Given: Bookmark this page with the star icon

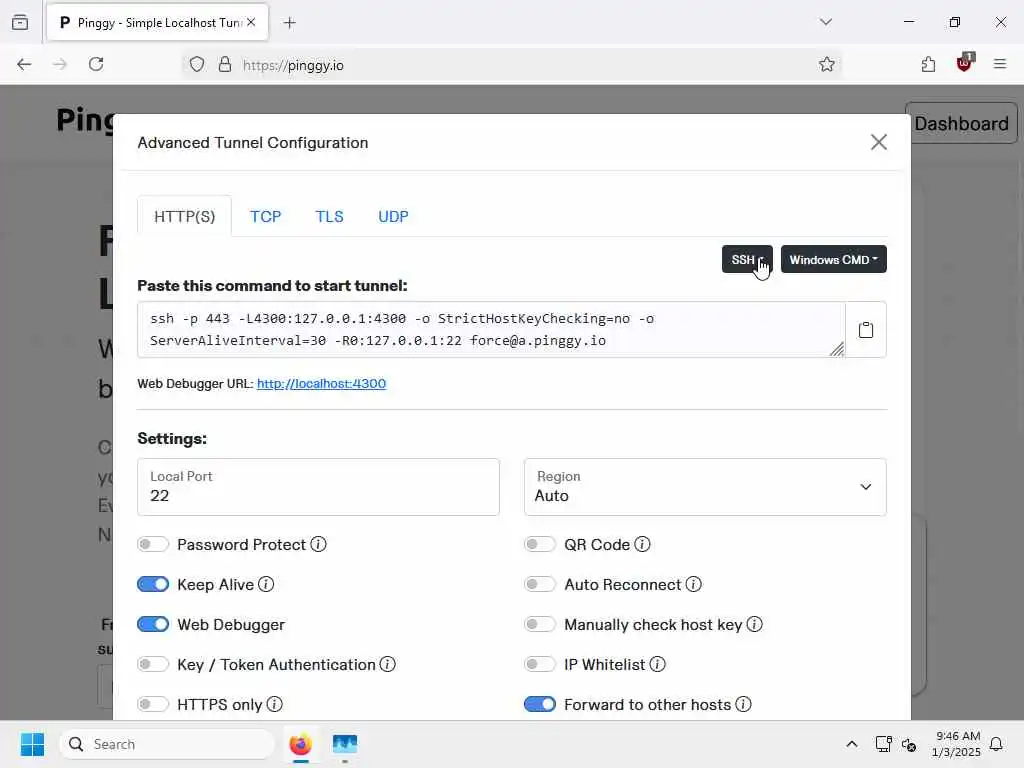Looking at the screenshot, I should pos(827,64).
